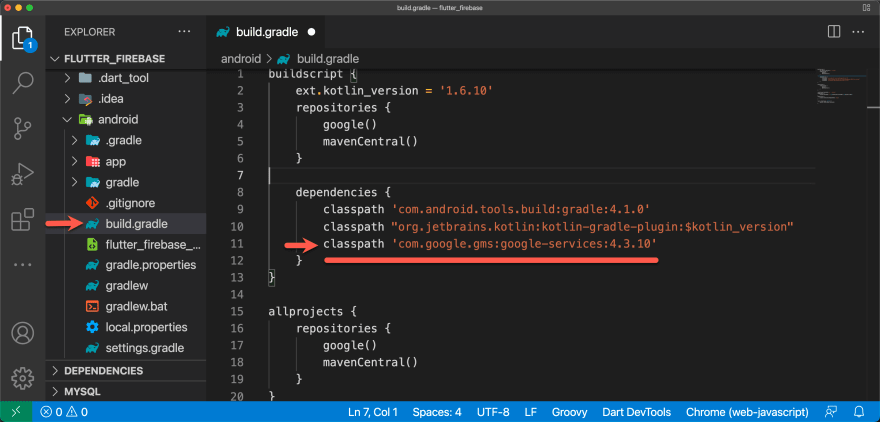
Task: Change indentation via Spaces: 4
Action: [x=437, y=412]
